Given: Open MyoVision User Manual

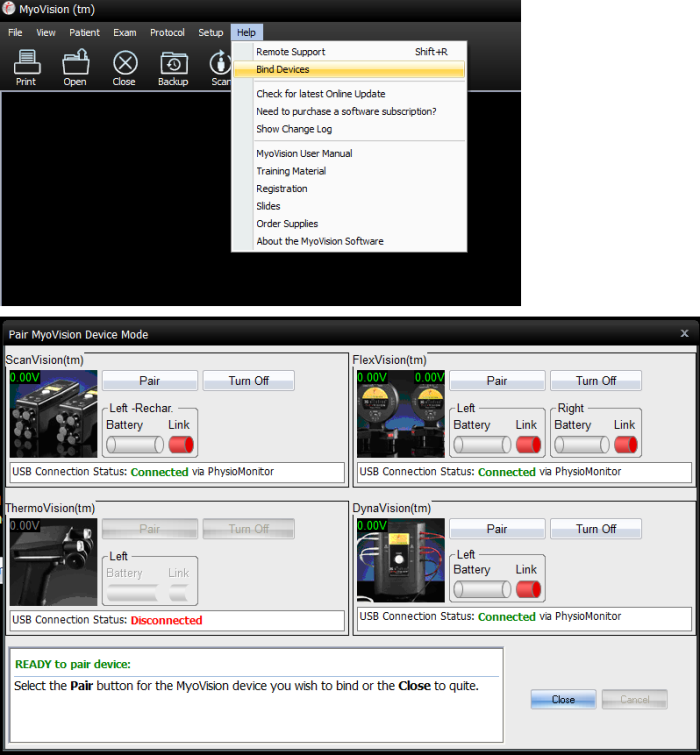Looking at the screenshot, I should (349, 154).
